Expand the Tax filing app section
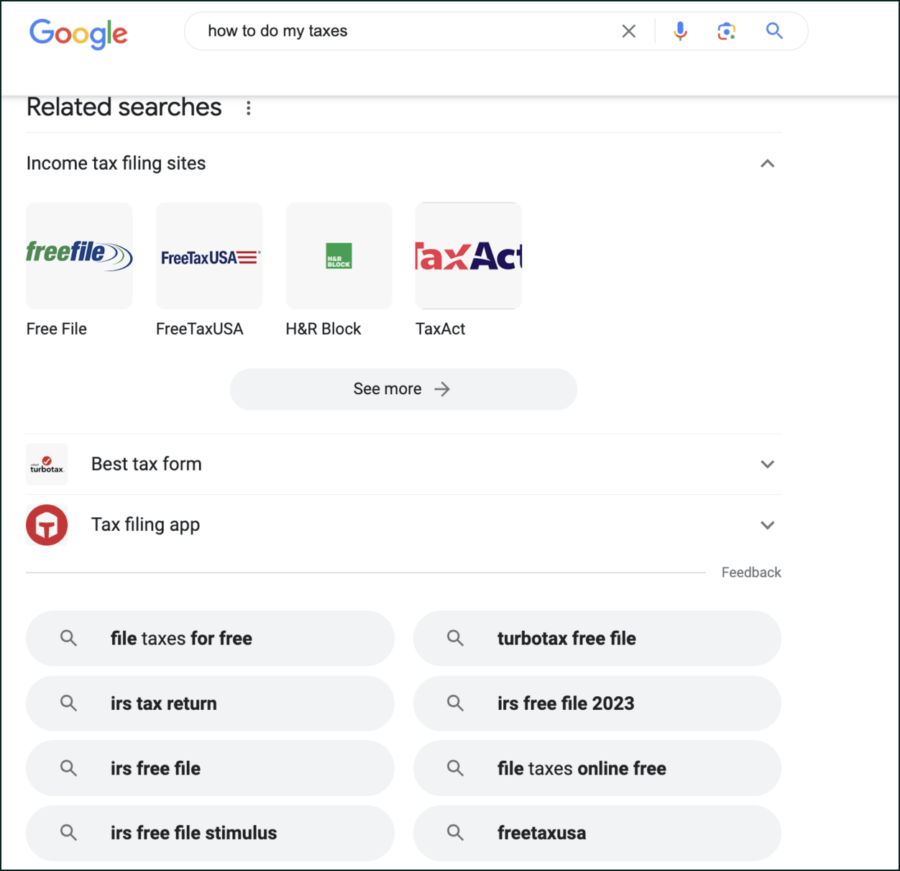Screen dimensions: 900x871 pos(767,524)
